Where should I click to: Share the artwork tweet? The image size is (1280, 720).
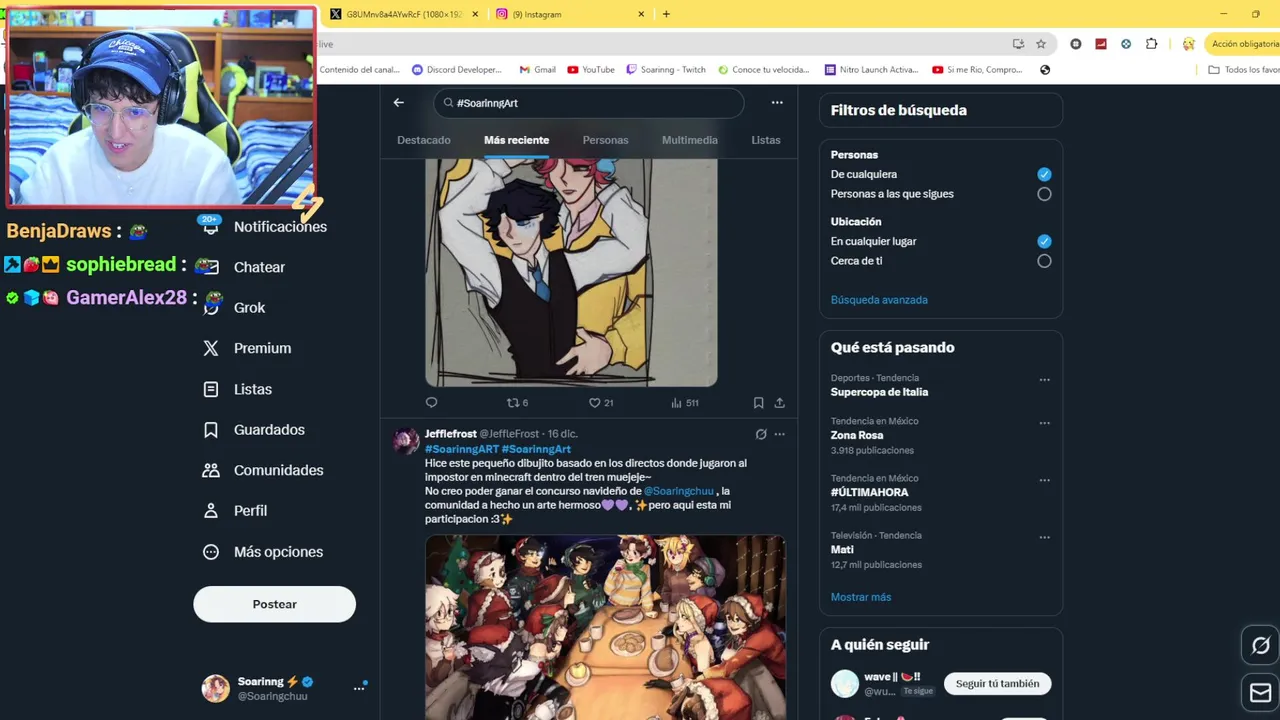[x=779, y=403]
